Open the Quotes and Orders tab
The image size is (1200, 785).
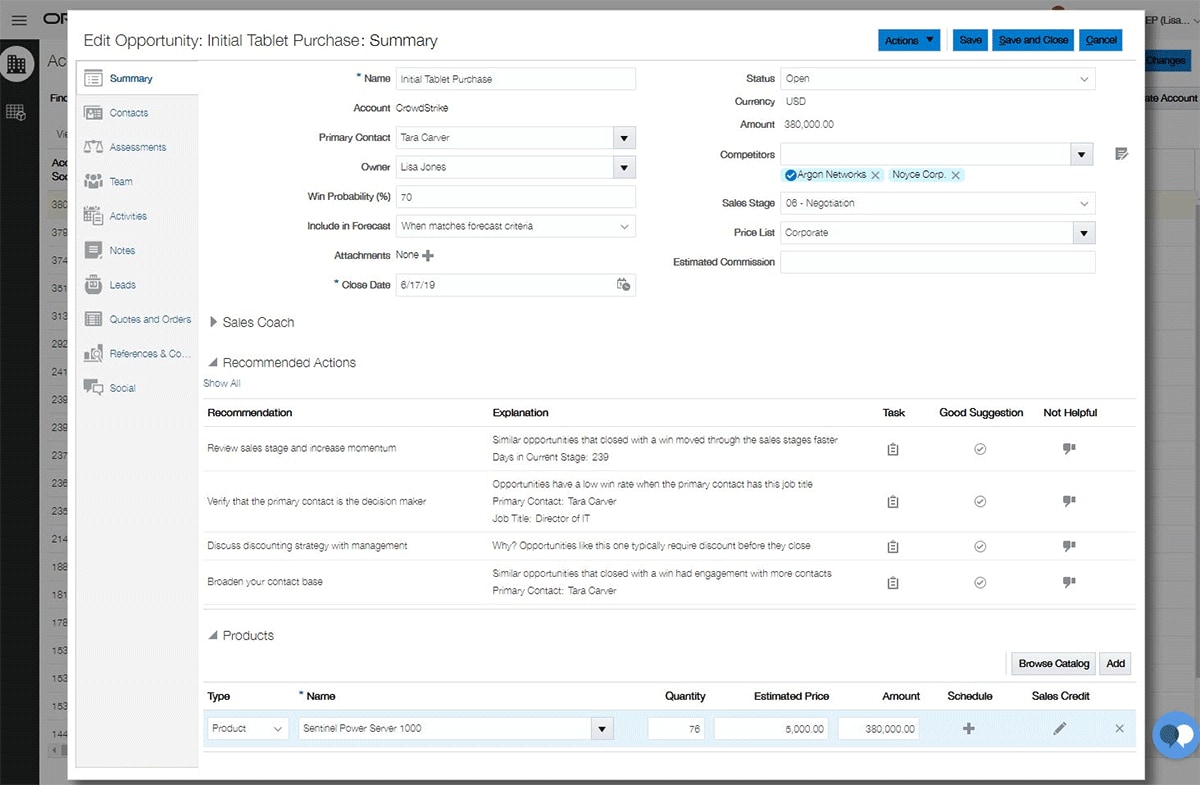point(150,320)
